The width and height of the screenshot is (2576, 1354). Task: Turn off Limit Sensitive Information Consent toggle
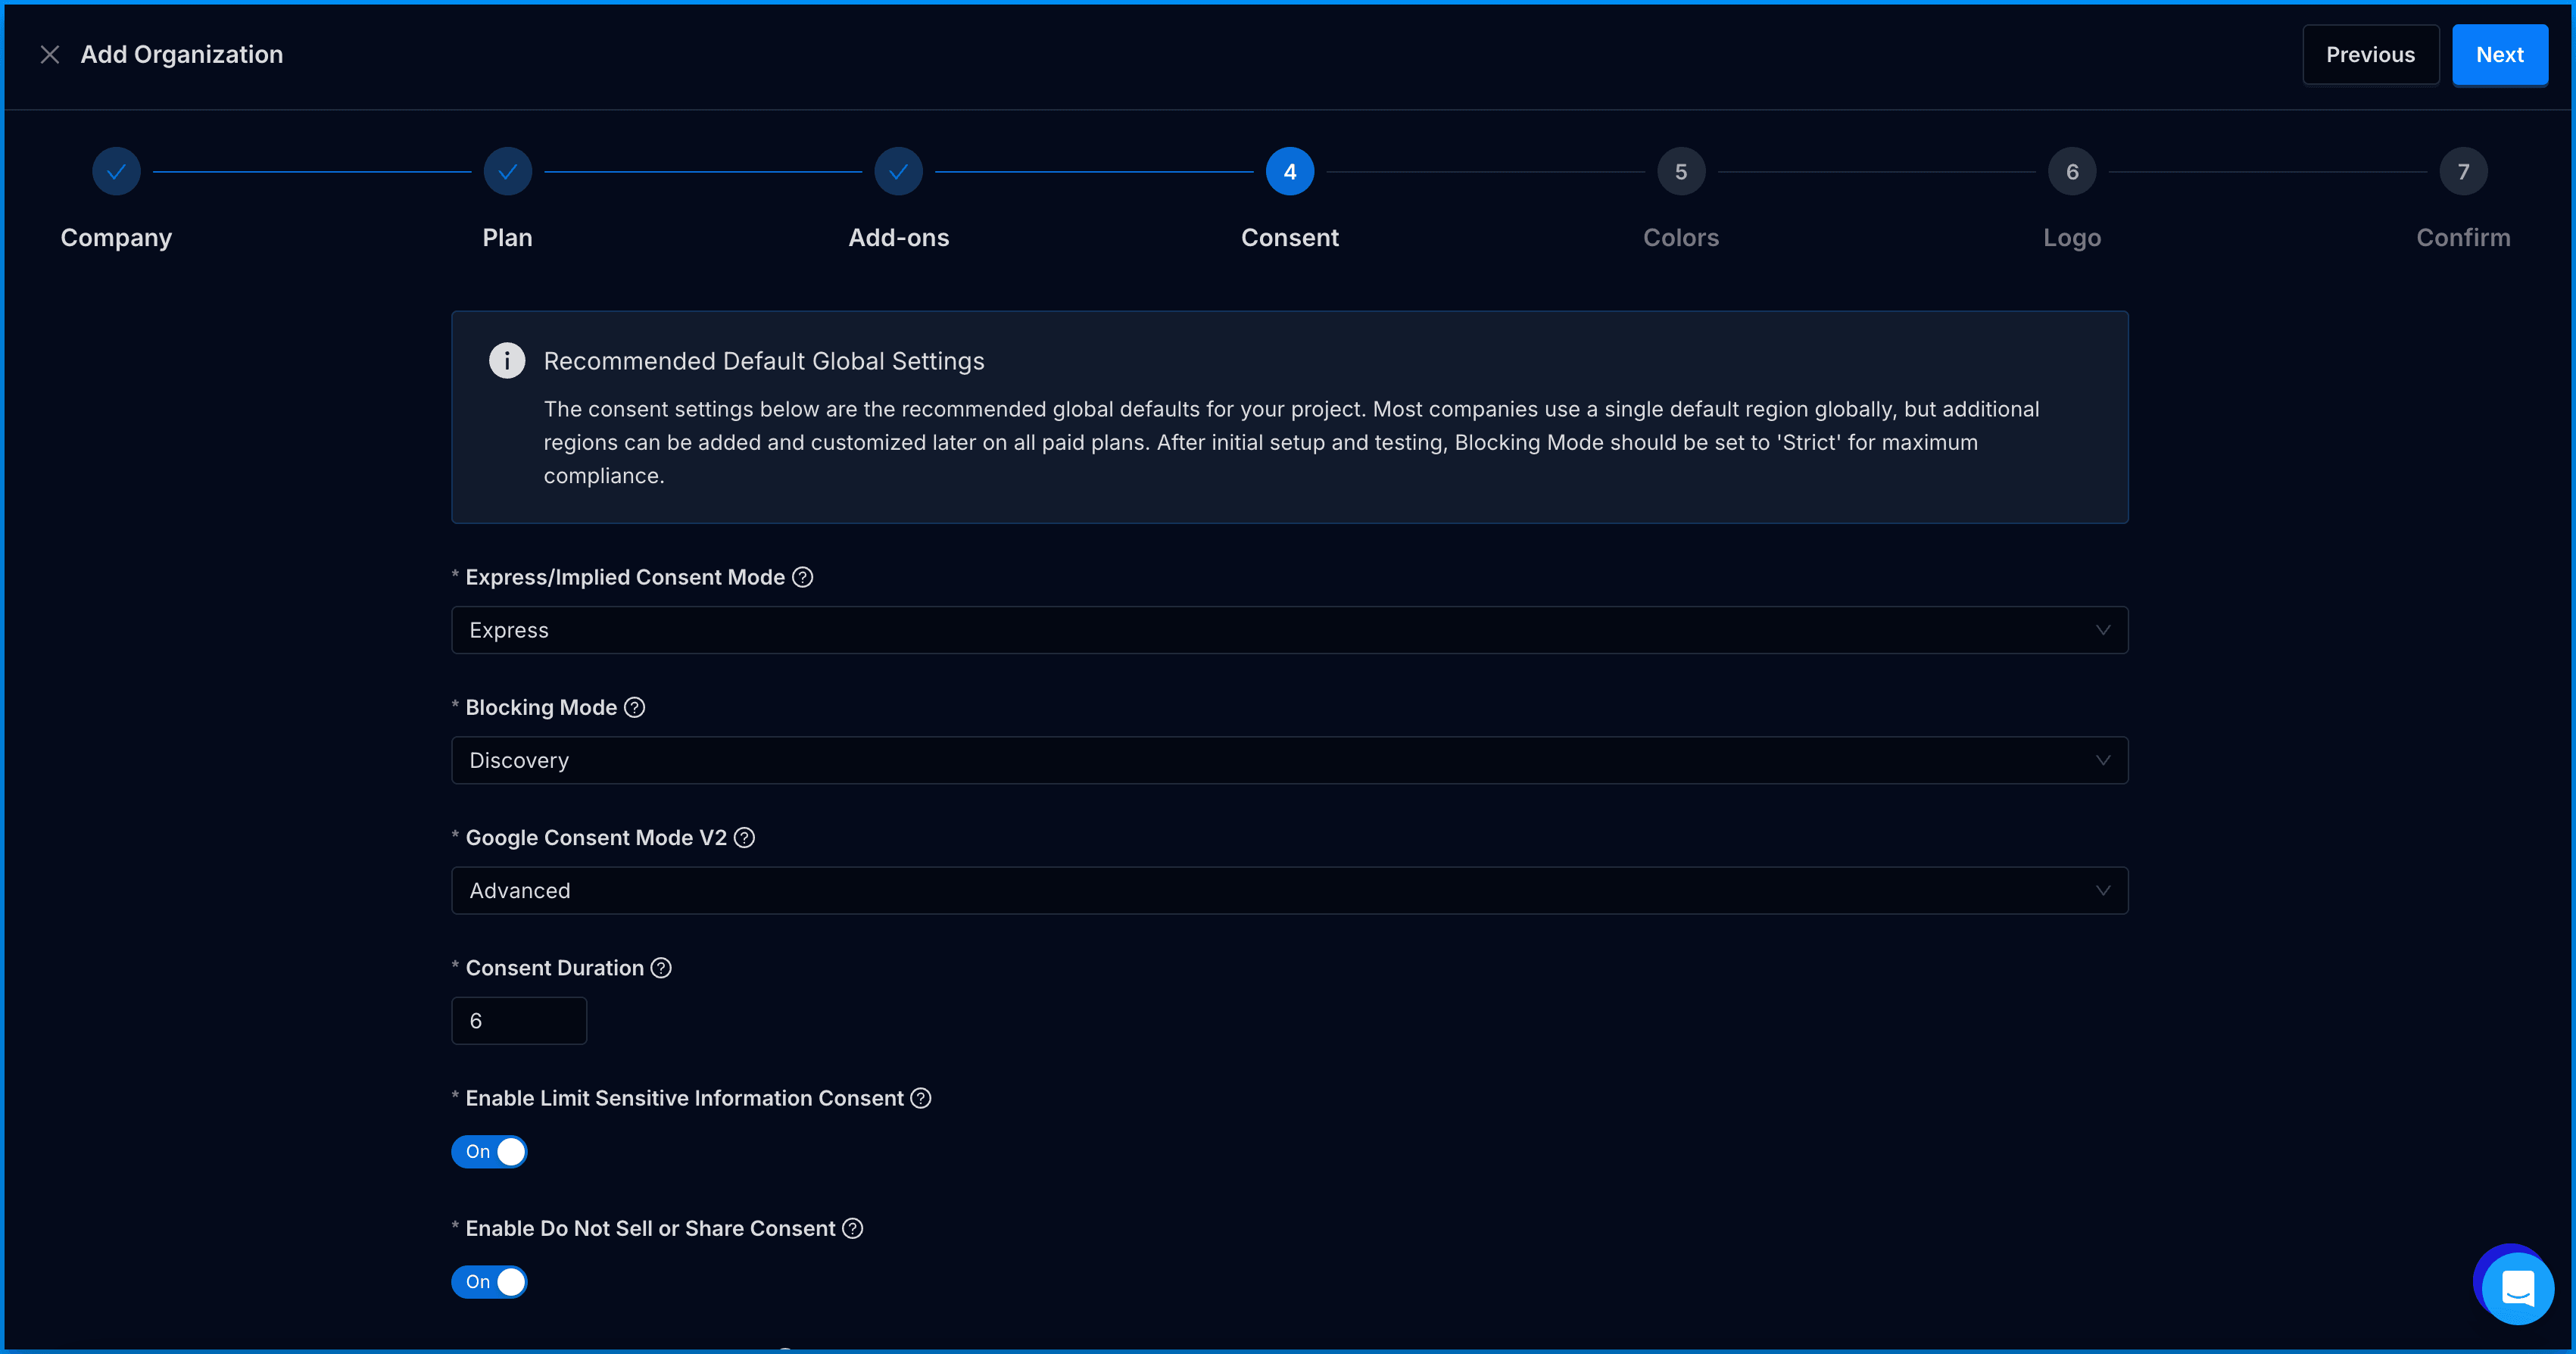(x=489, y=1151)
